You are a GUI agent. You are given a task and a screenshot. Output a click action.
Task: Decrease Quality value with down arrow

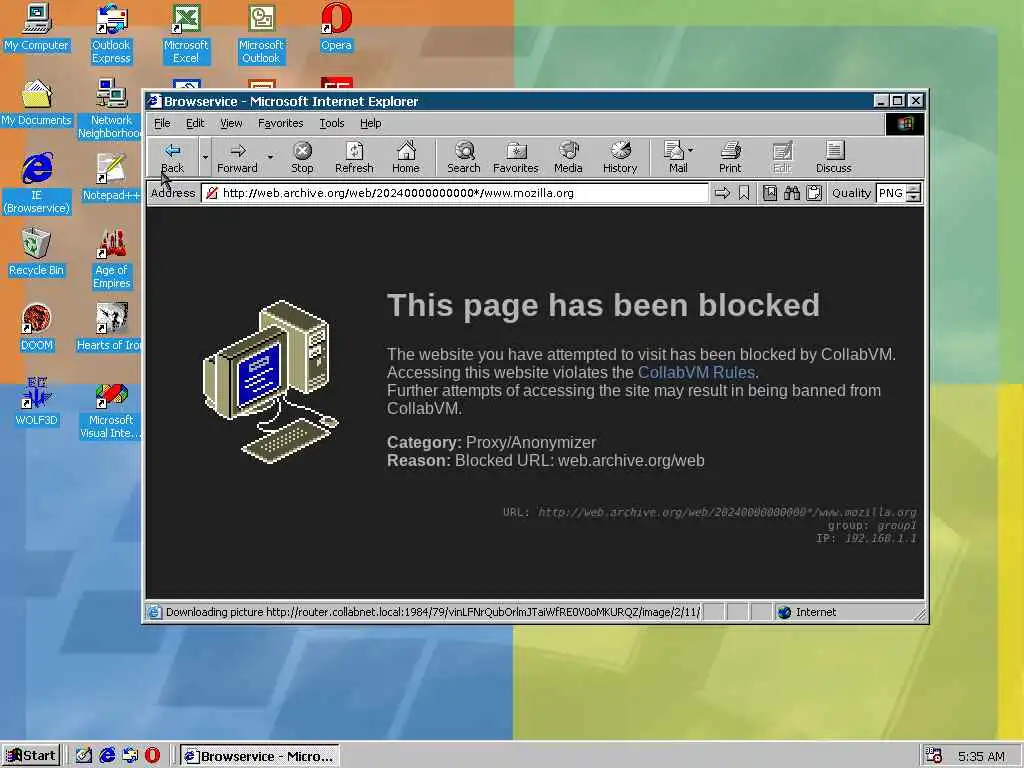pyautogui.click(x=914, y=197)
